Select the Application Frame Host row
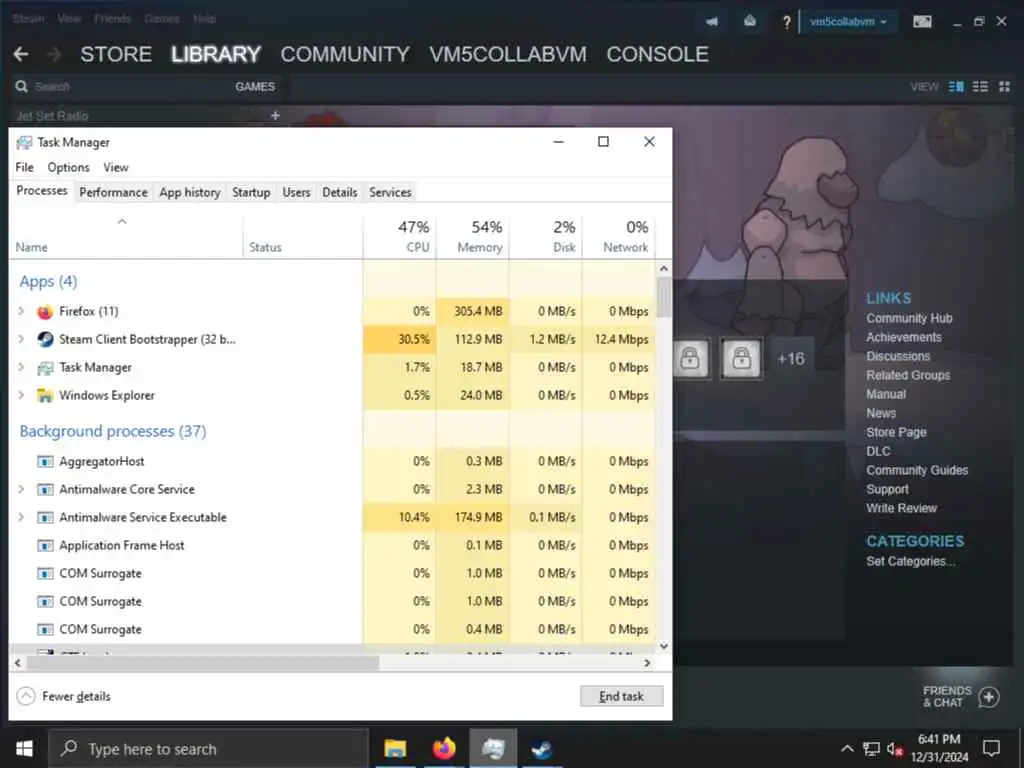This screenshot has width=1024, height=768. click(332, 545)
